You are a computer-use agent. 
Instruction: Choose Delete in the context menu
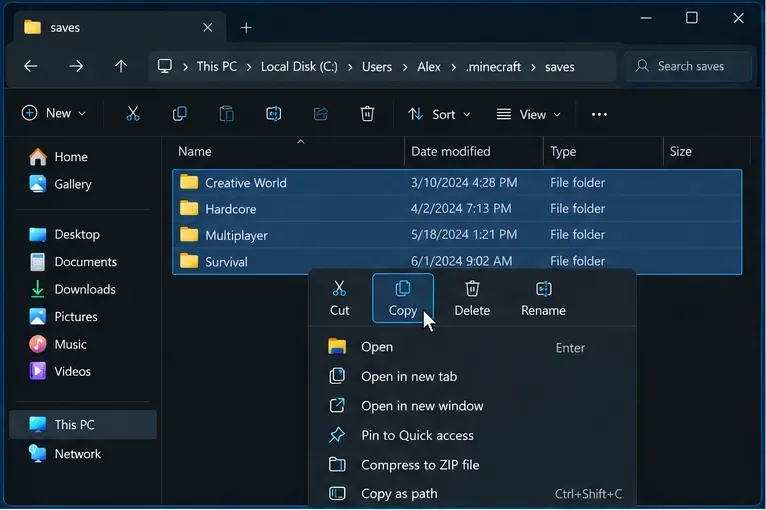pyautogui.click(x=472, y=298)
